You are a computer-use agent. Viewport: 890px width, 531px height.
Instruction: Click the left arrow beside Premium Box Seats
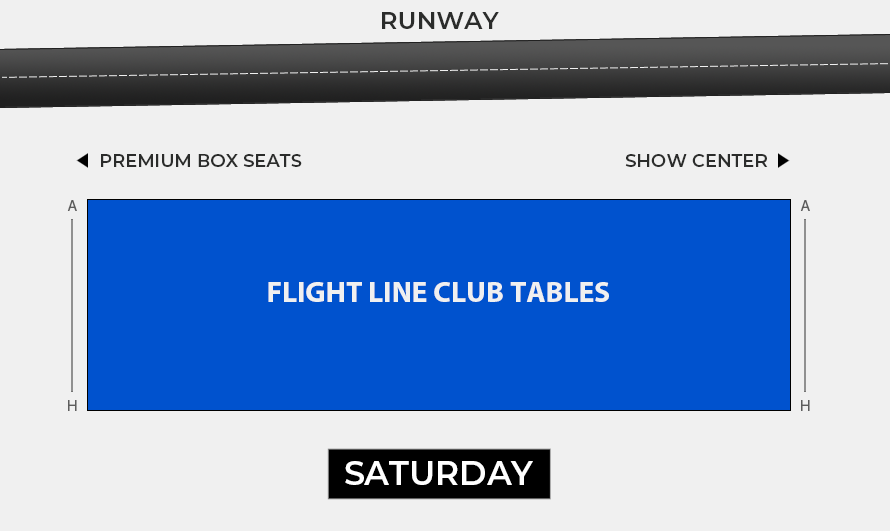point(82,161)
